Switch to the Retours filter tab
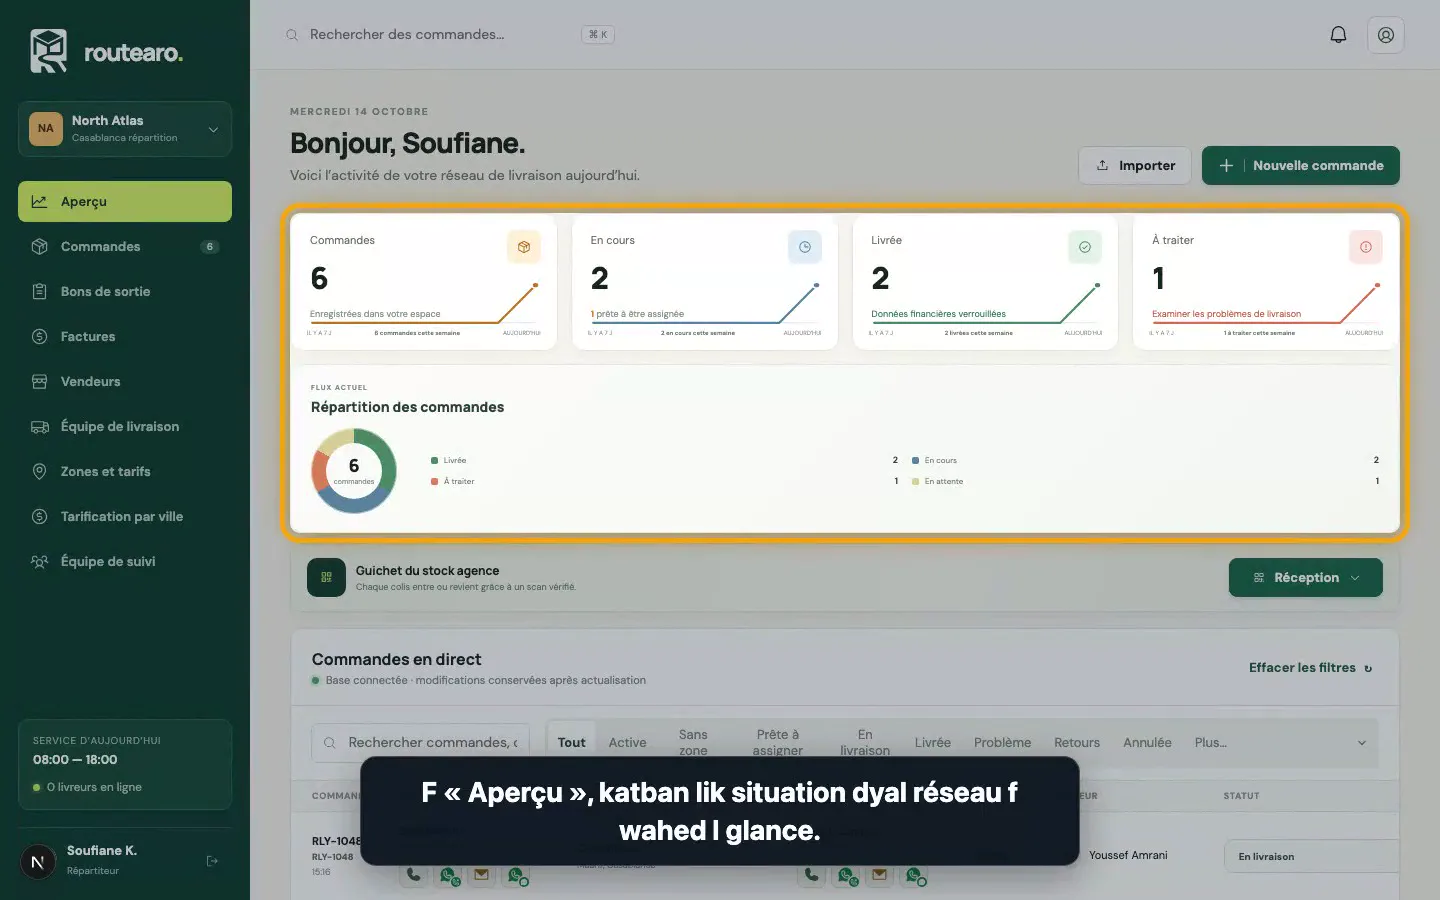Image resolution: width=1440 pixels, height=900 pixels. pos(1077,743)
